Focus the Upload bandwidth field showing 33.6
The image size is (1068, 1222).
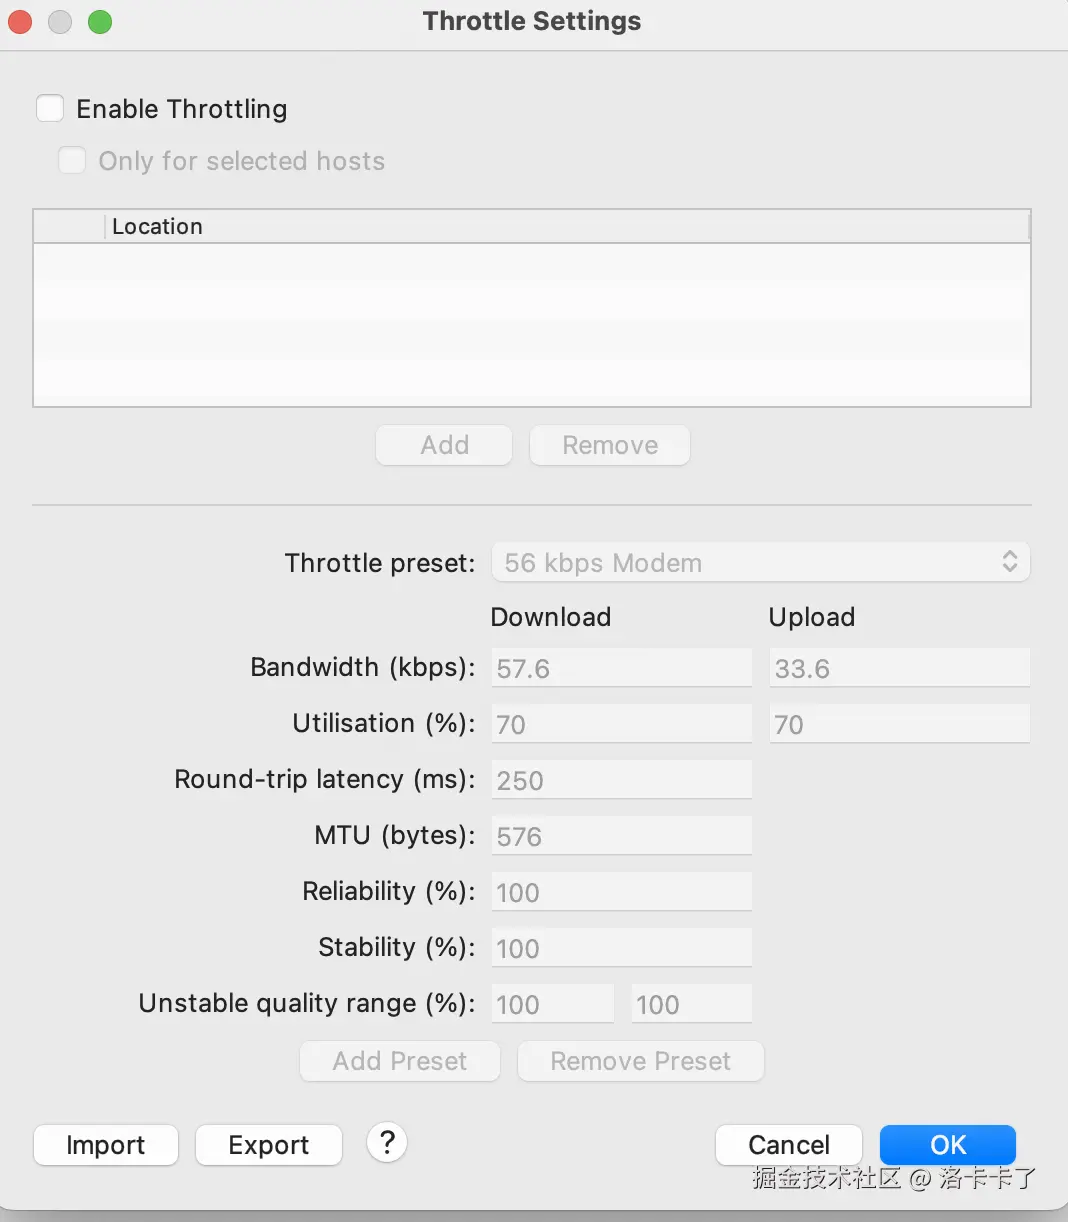click(899, 668)
